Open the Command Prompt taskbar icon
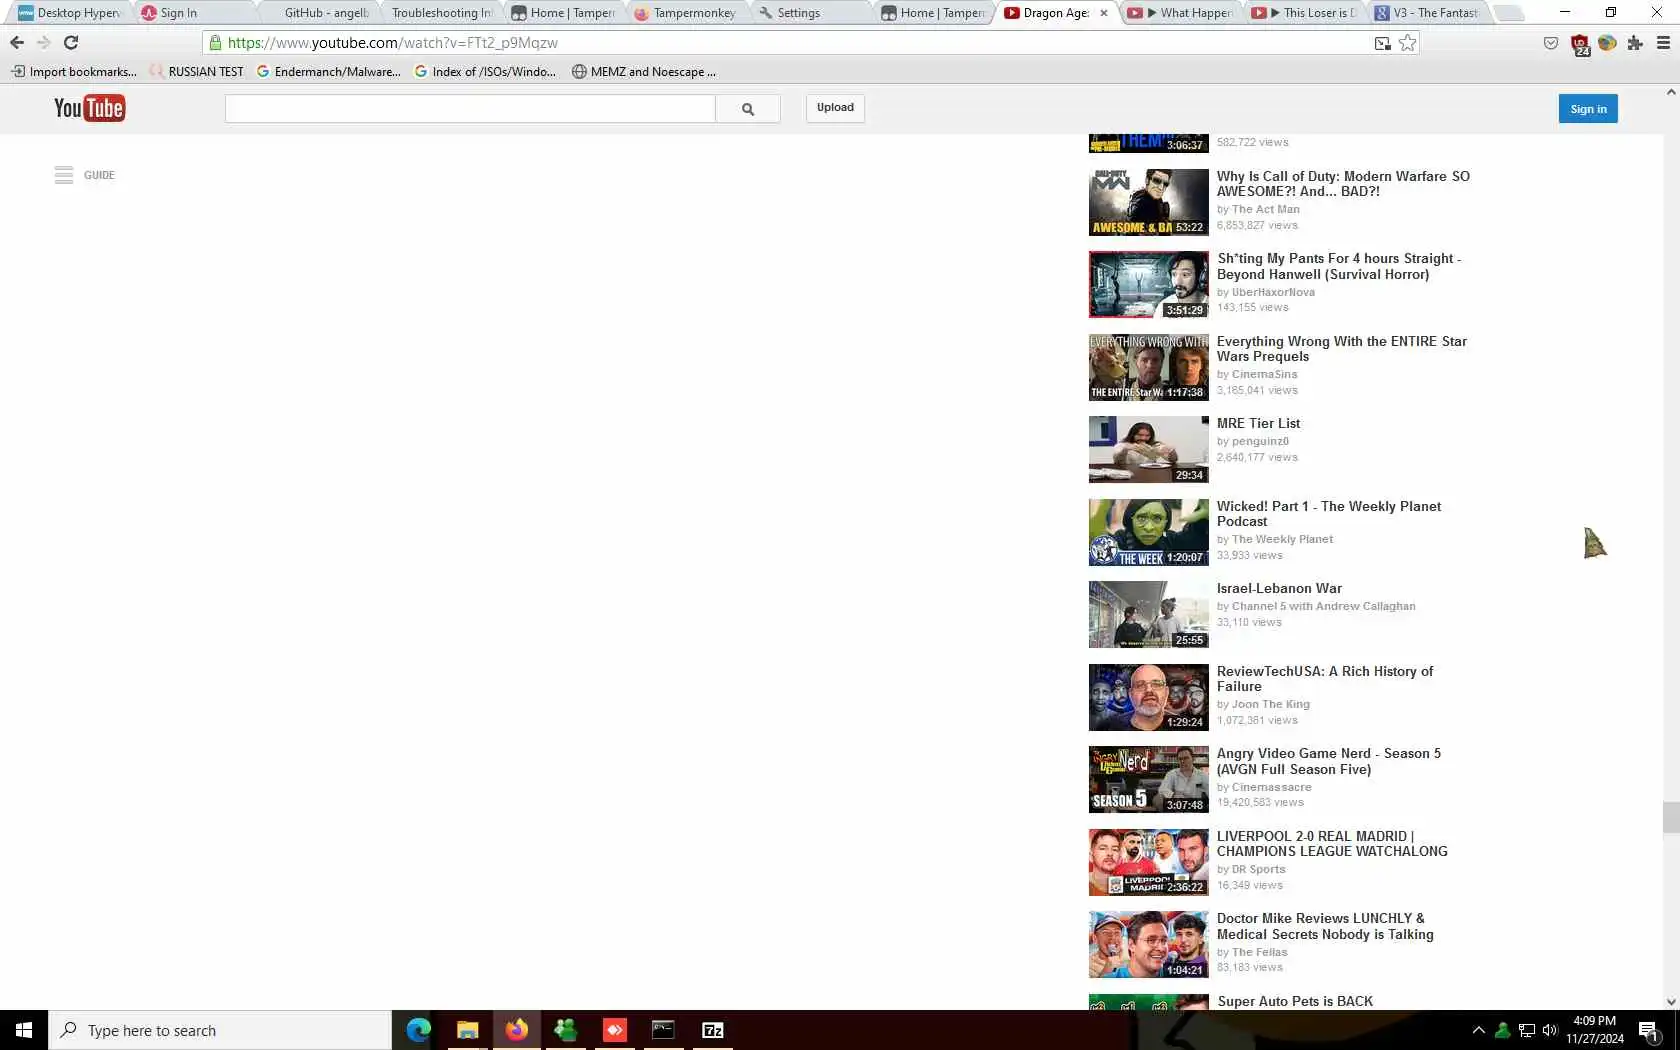The image size is (1680, 1050). click(663, 1030)
